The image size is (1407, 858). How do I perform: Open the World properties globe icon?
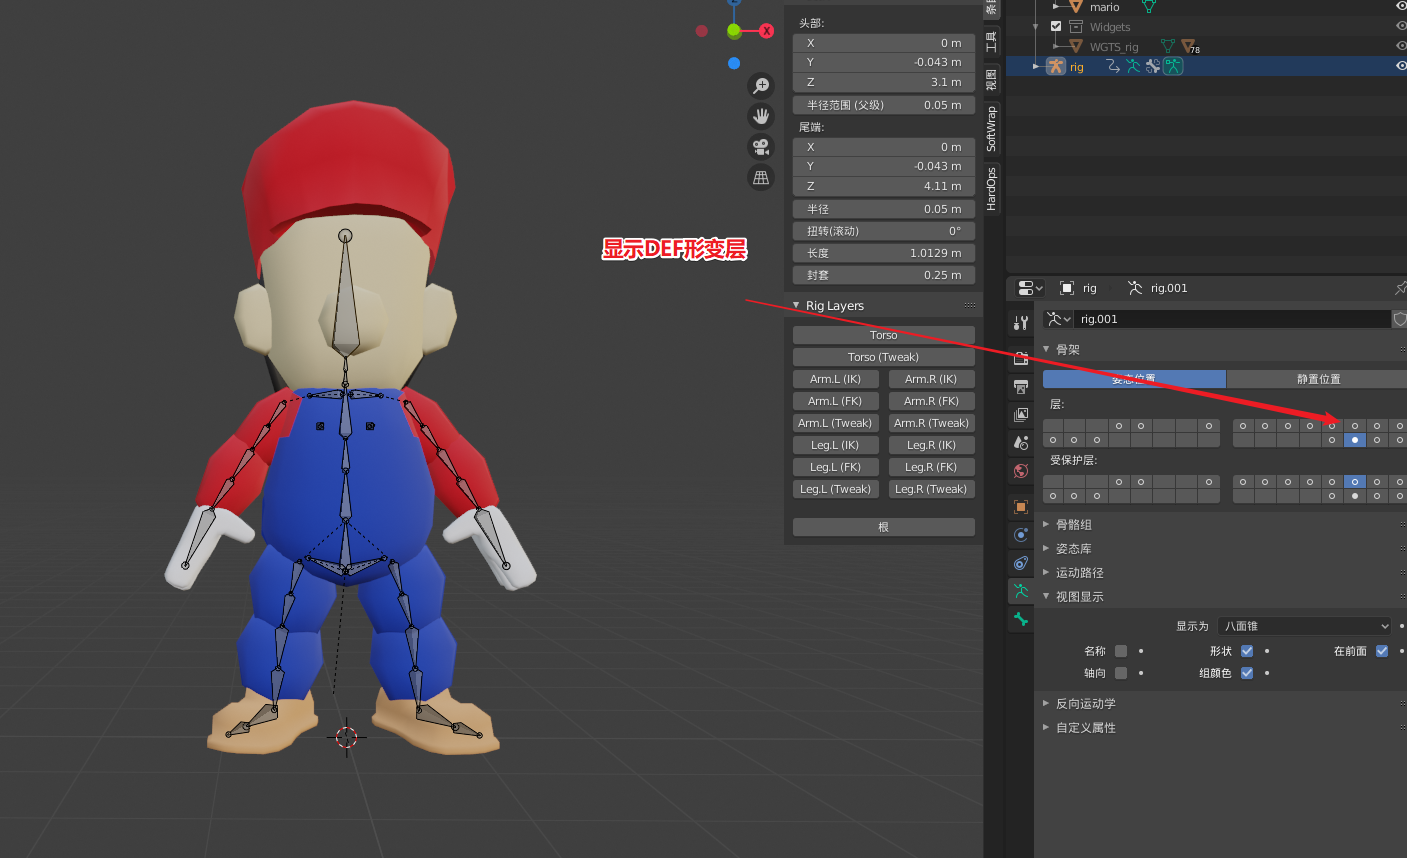coord(1021,470)
